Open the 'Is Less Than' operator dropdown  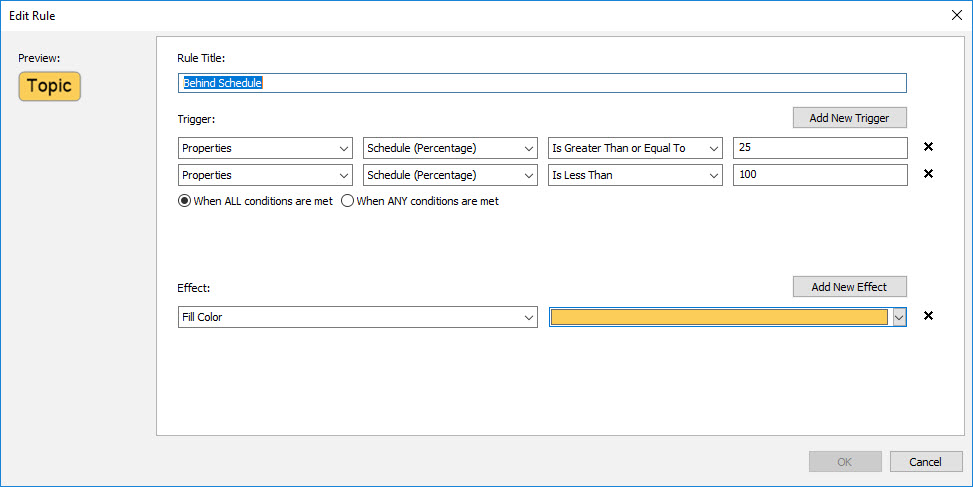click(x=635, y=175)
